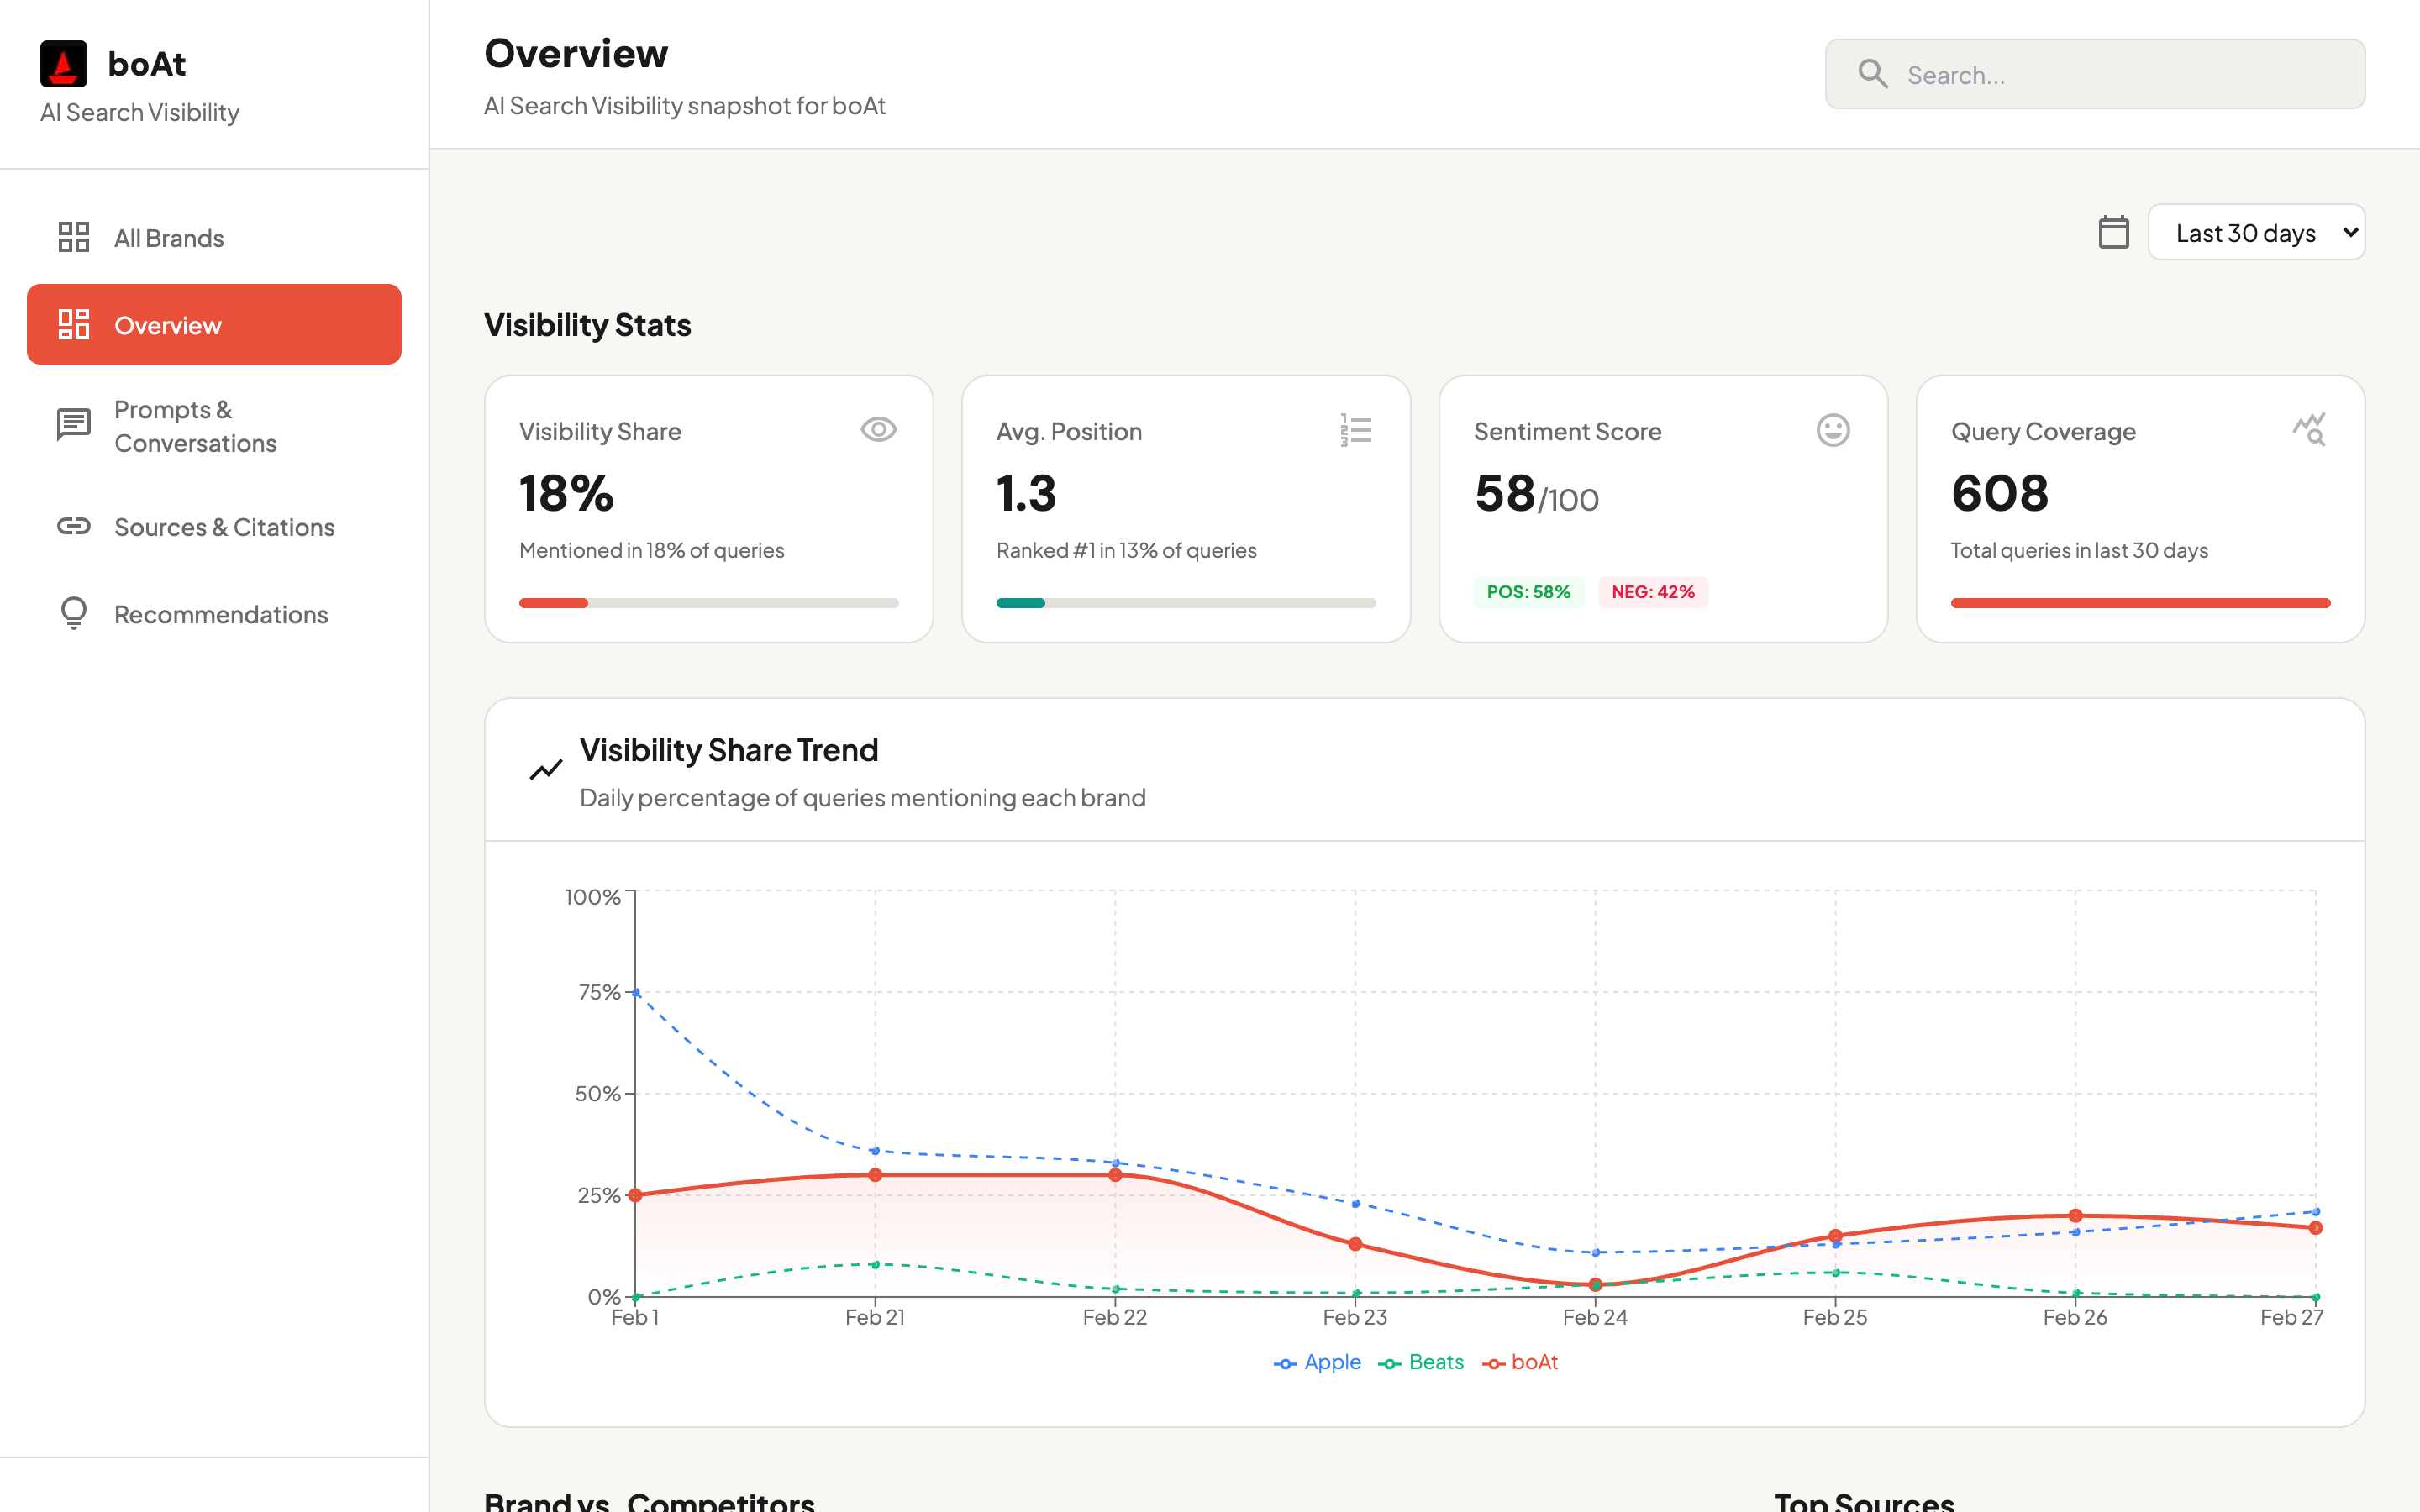Click the boAt data point at Feb 24

1595,1285
